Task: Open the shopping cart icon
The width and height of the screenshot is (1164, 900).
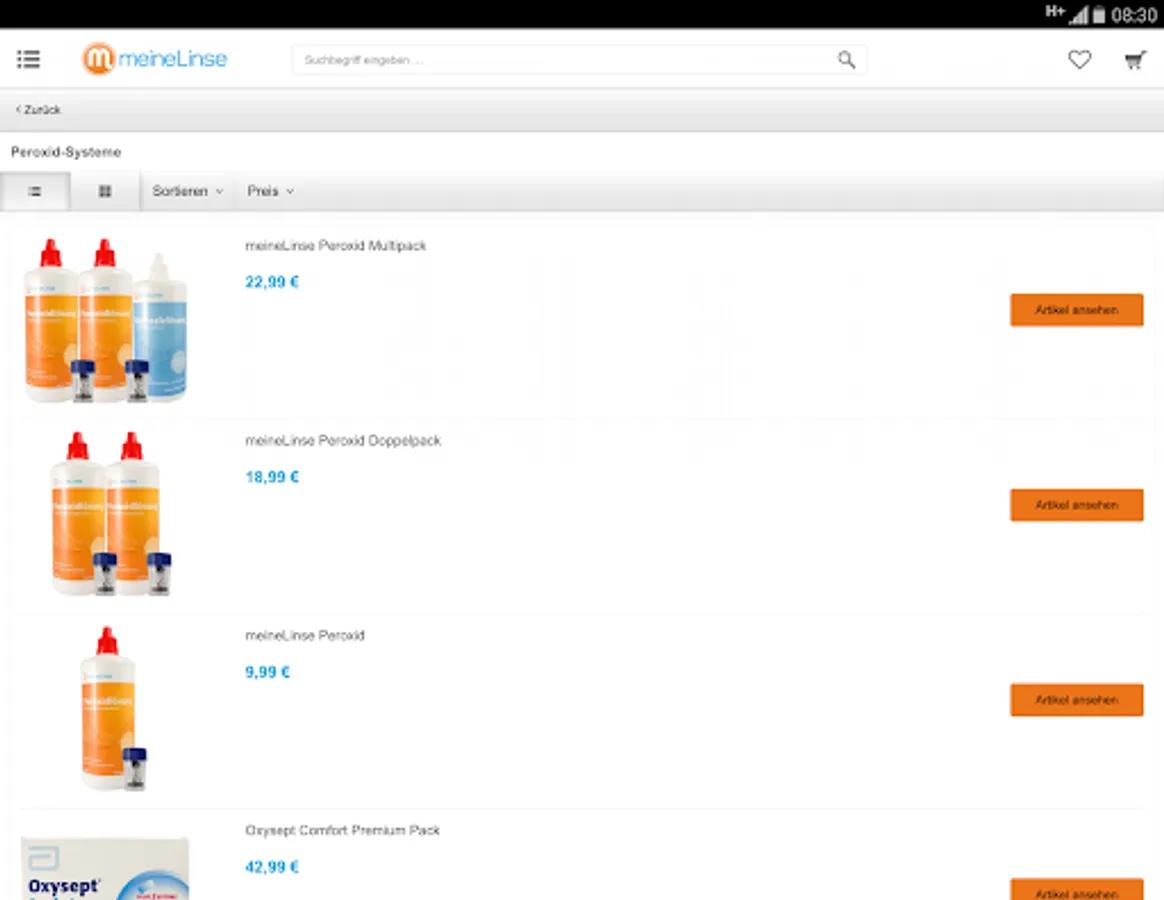Action: pos(1135,60)
